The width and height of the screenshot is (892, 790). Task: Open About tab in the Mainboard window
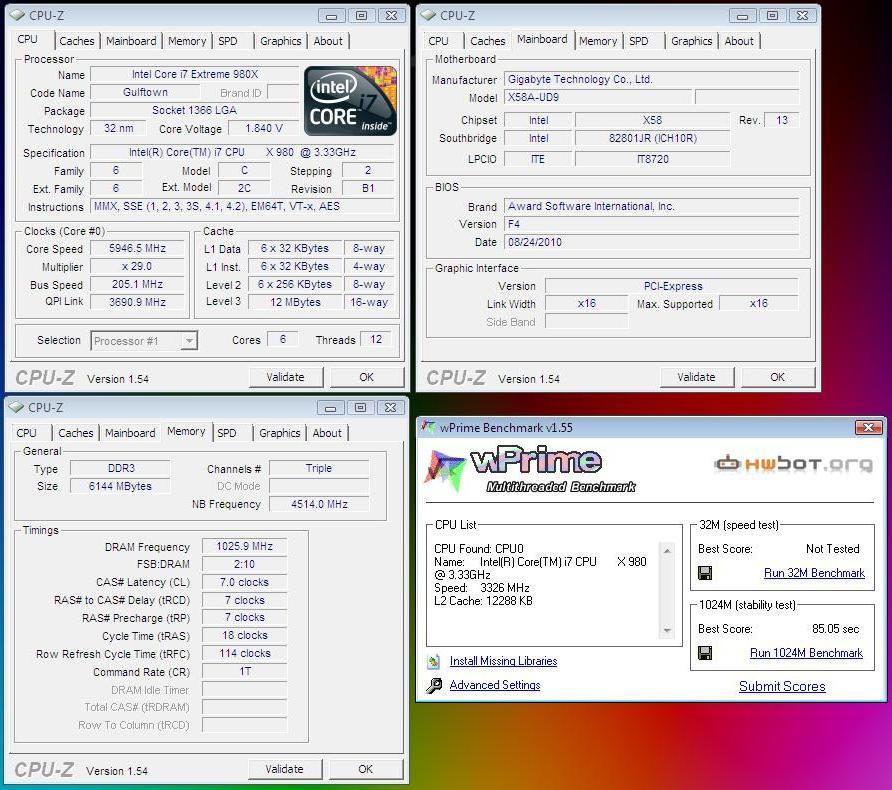point(739,41)
